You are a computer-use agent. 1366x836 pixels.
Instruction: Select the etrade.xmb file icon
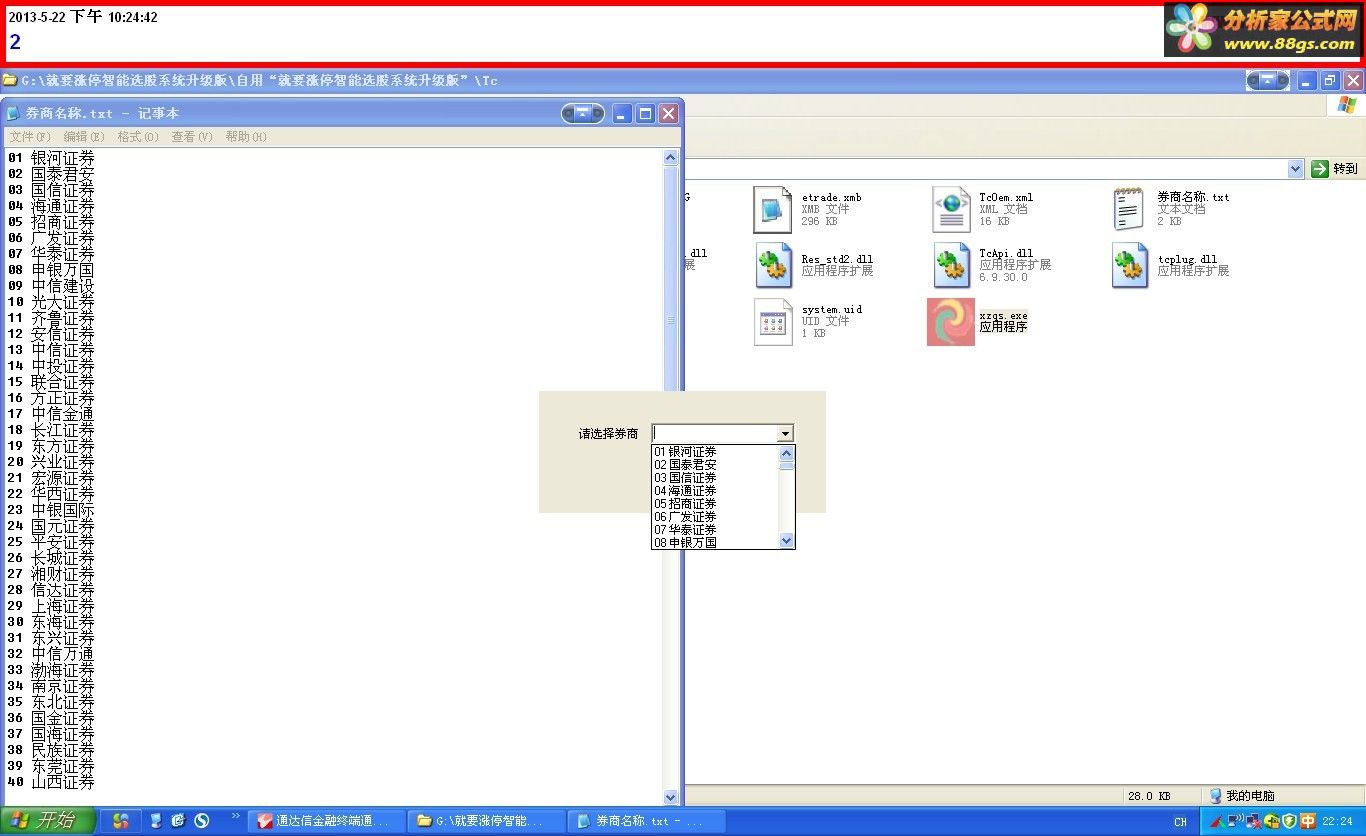coord(773,209)
